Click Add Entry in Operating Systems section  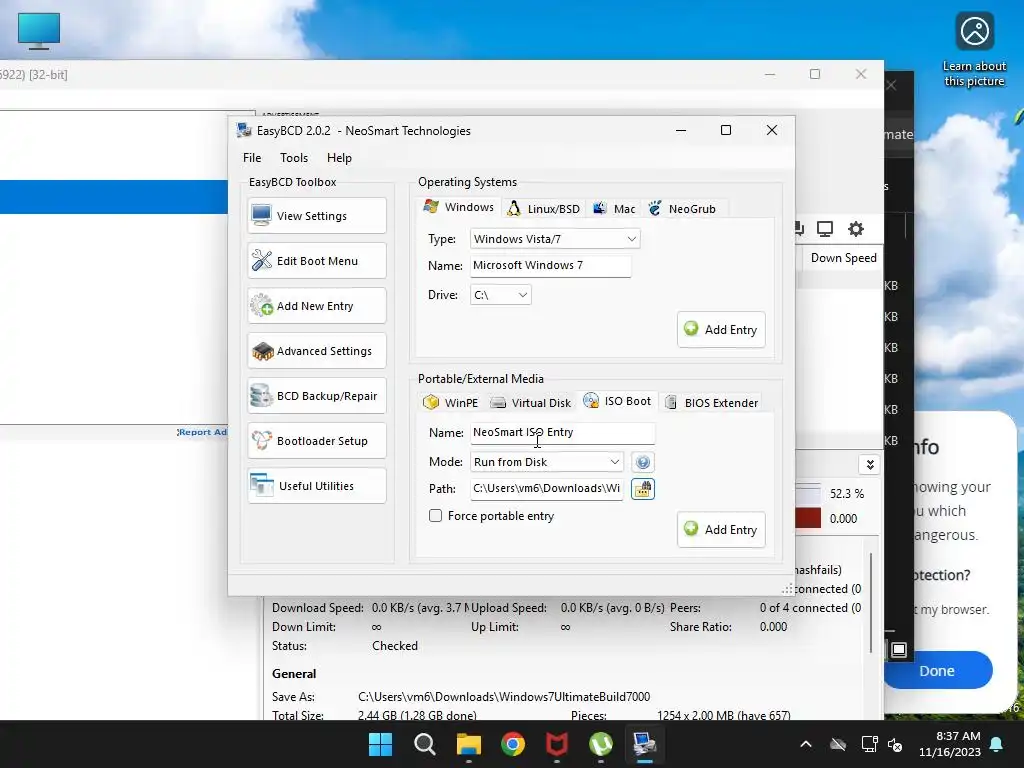click(x=721, y=330)
